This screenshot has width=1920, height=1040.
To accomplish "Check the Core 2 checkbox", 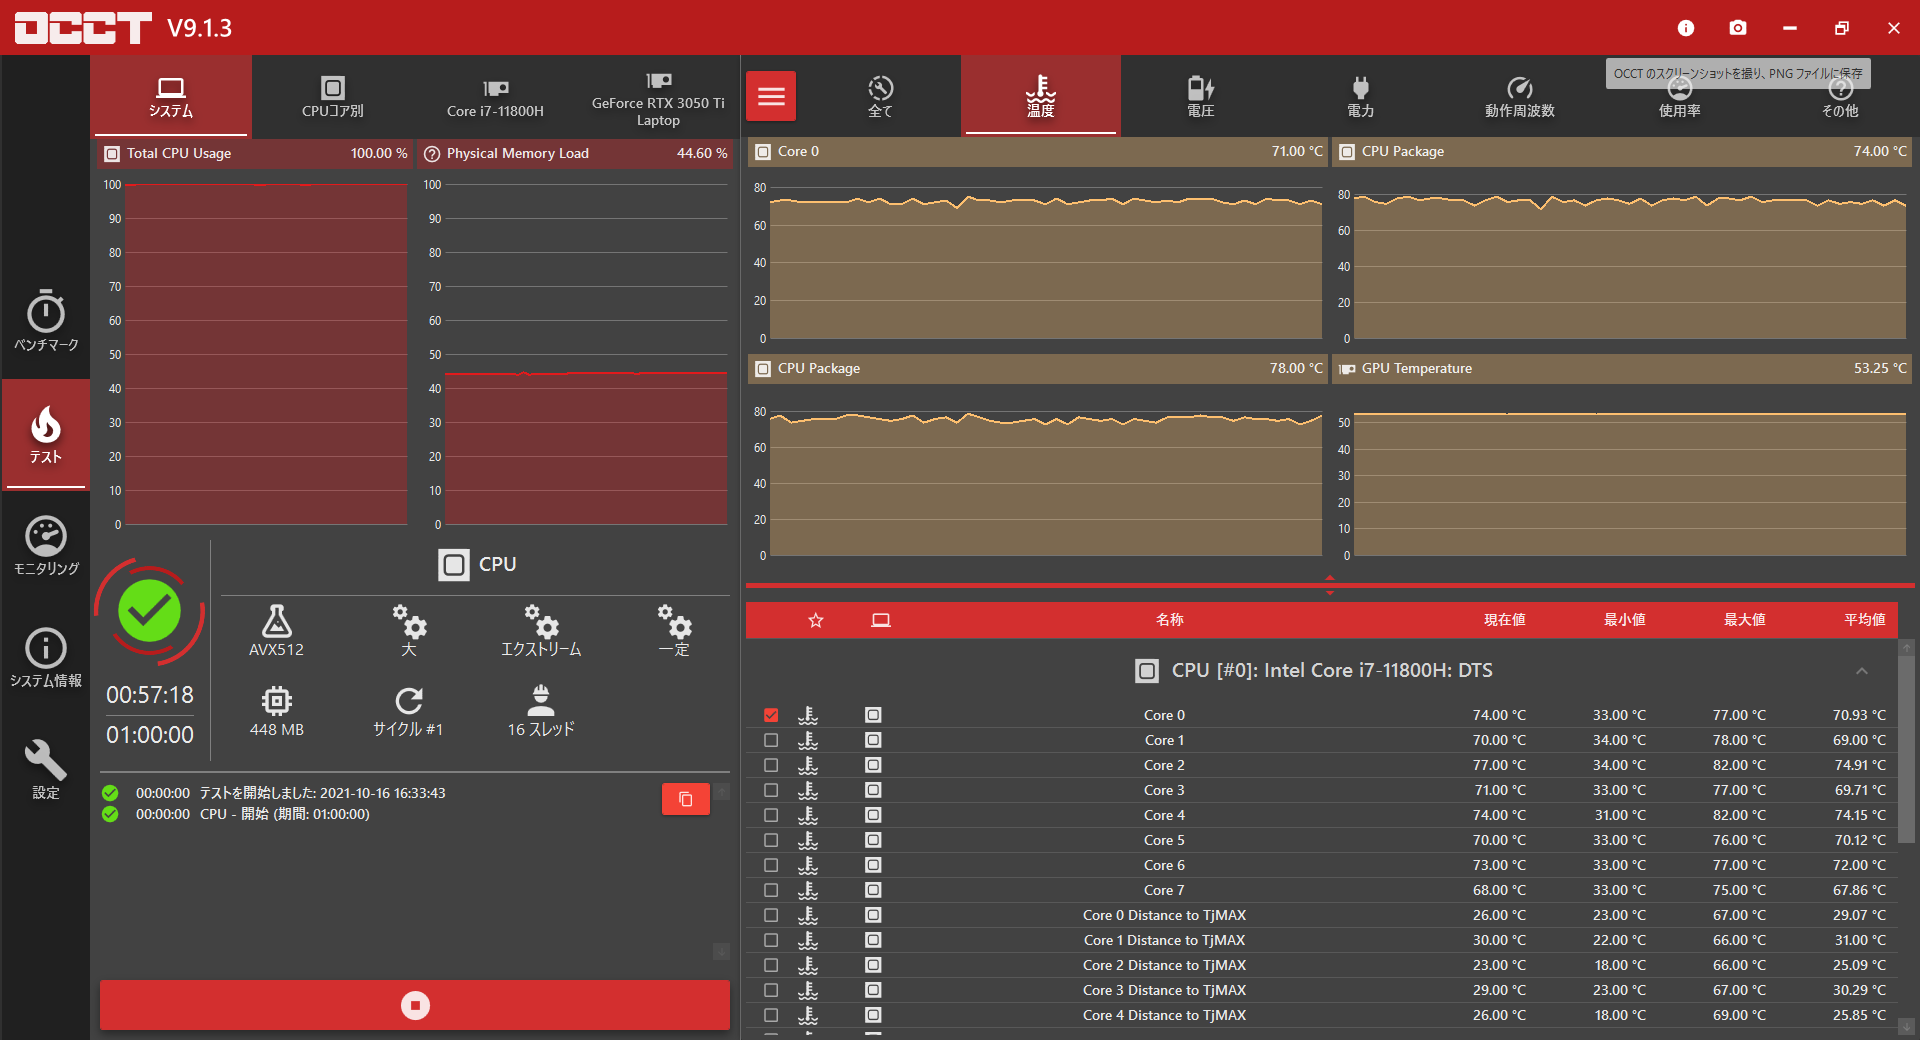I will click(771, 765).
